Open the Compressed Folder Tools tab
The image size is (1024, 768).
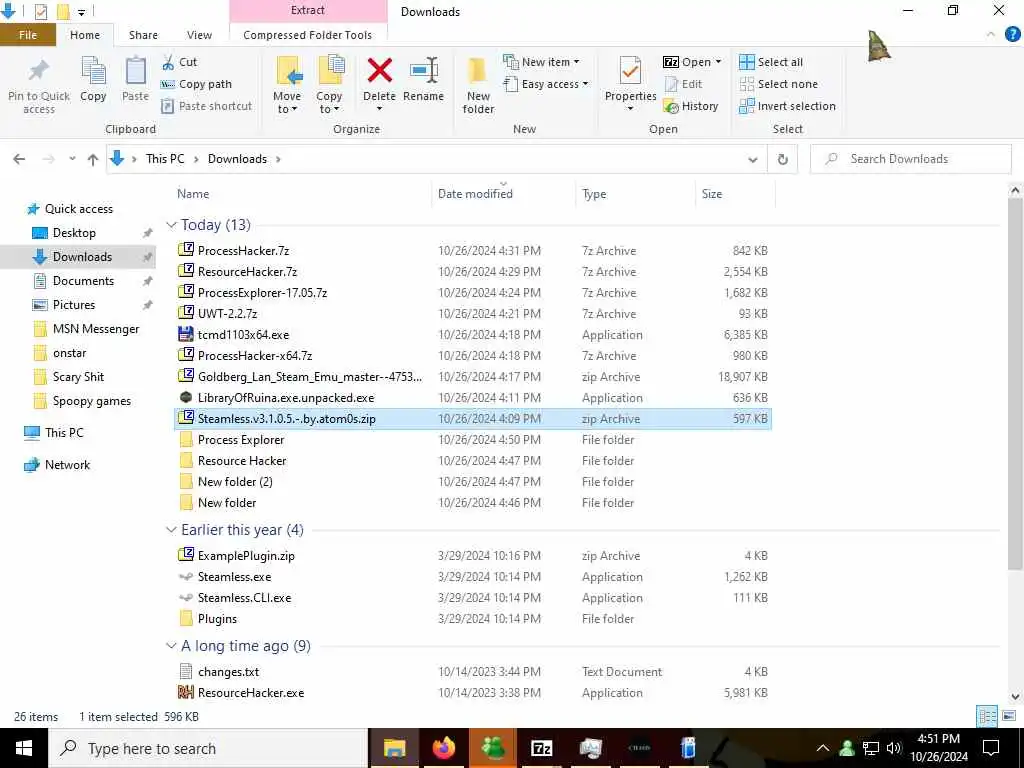pos(308,35)
